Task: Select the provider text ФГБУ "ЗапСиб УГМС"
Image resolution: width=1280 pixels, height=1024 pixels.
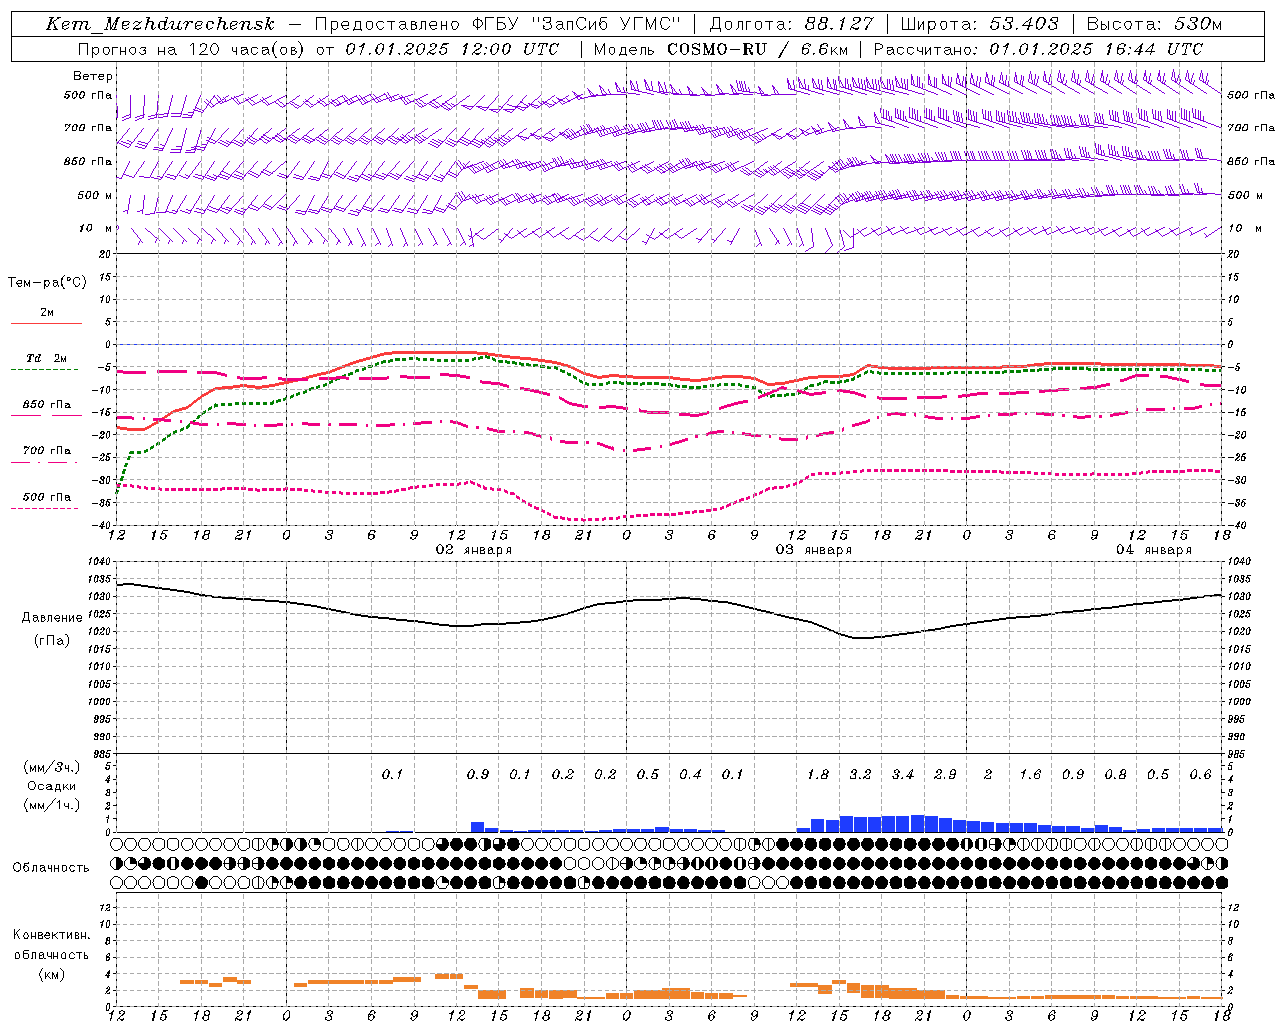Action: (576, 24)
